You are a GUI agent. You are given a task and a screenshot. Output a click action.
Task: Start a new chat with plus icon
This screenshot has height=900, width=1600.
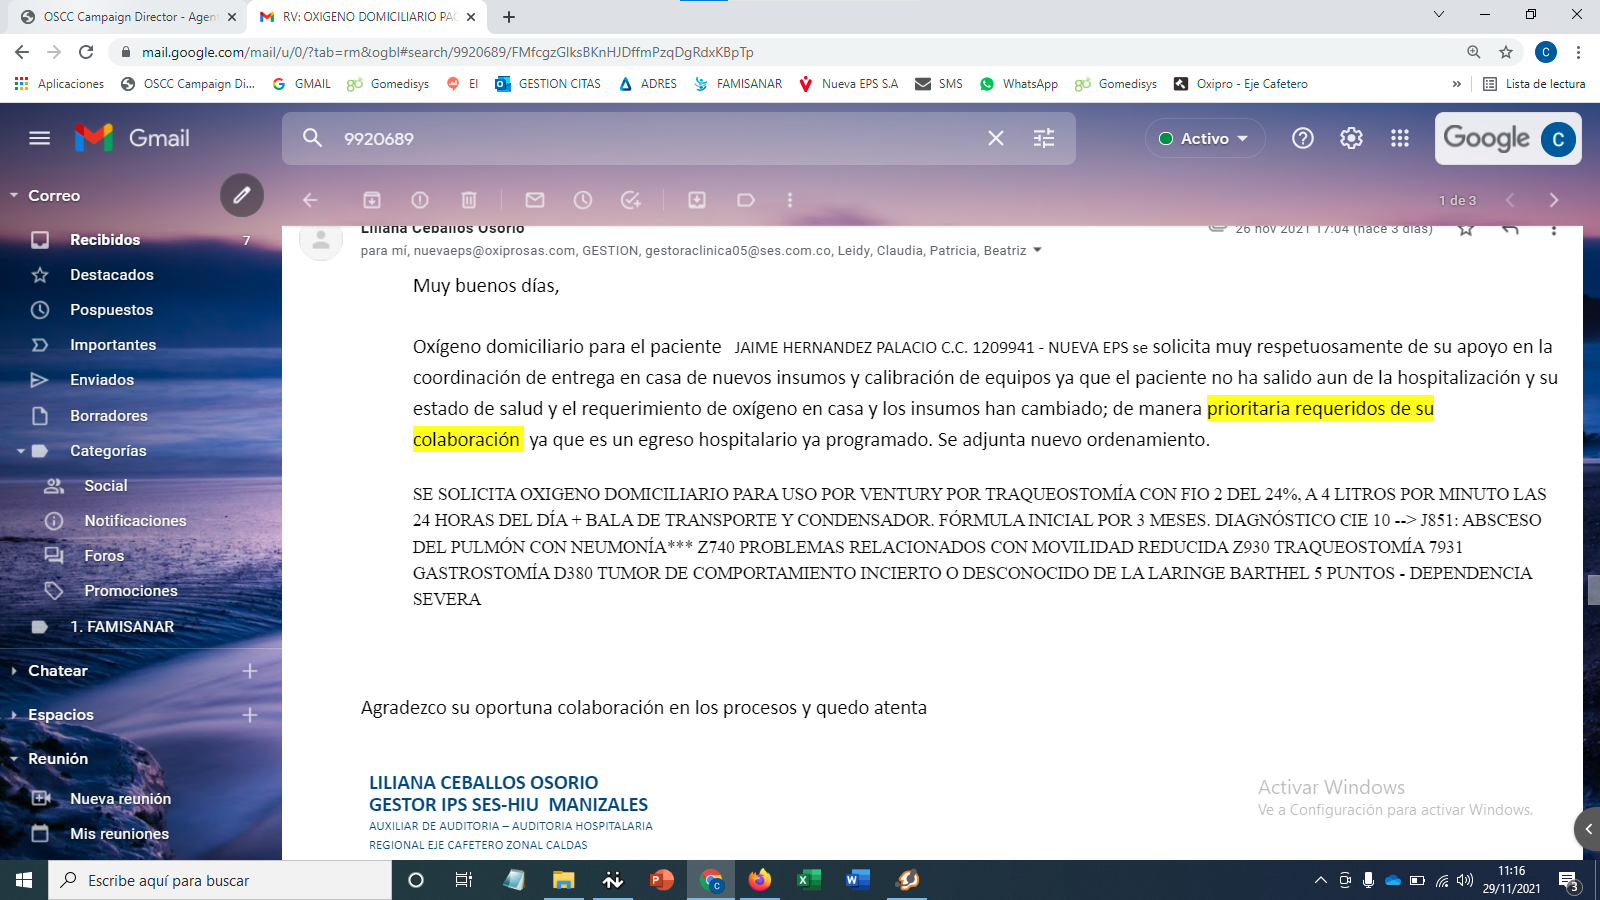click(x=250, y=671)
